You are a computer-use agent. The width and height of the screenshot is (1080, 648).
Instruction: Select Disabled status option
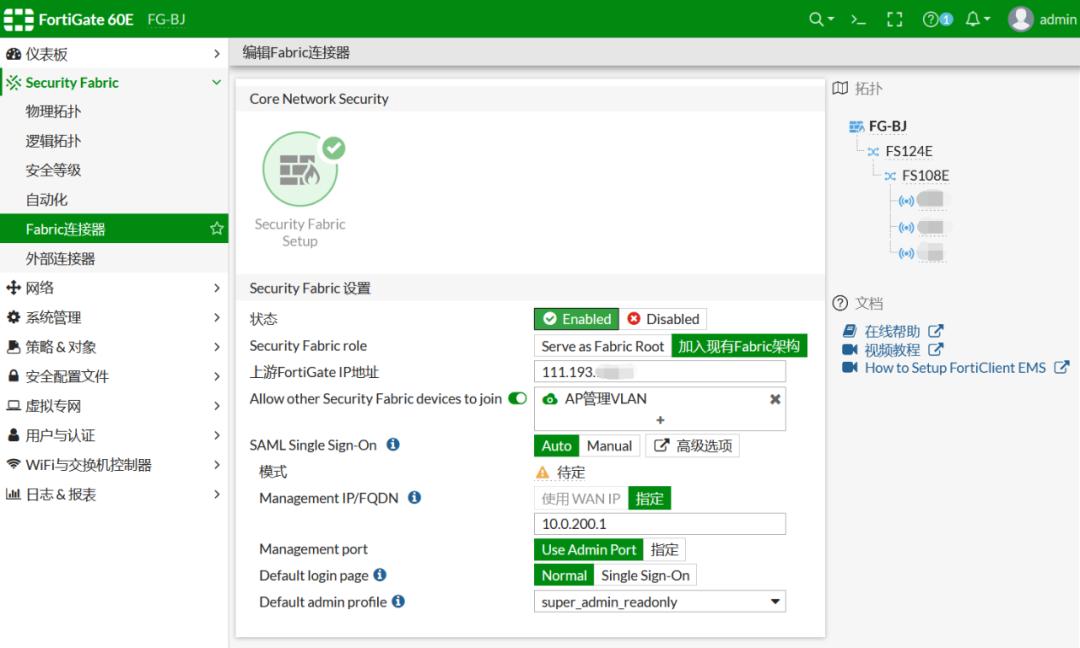coord(664,319)
